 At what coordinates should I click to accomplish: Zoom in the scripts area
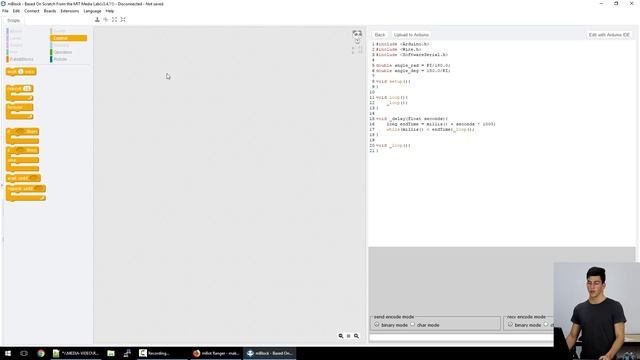pyautogui.click(x=356, y=336)
